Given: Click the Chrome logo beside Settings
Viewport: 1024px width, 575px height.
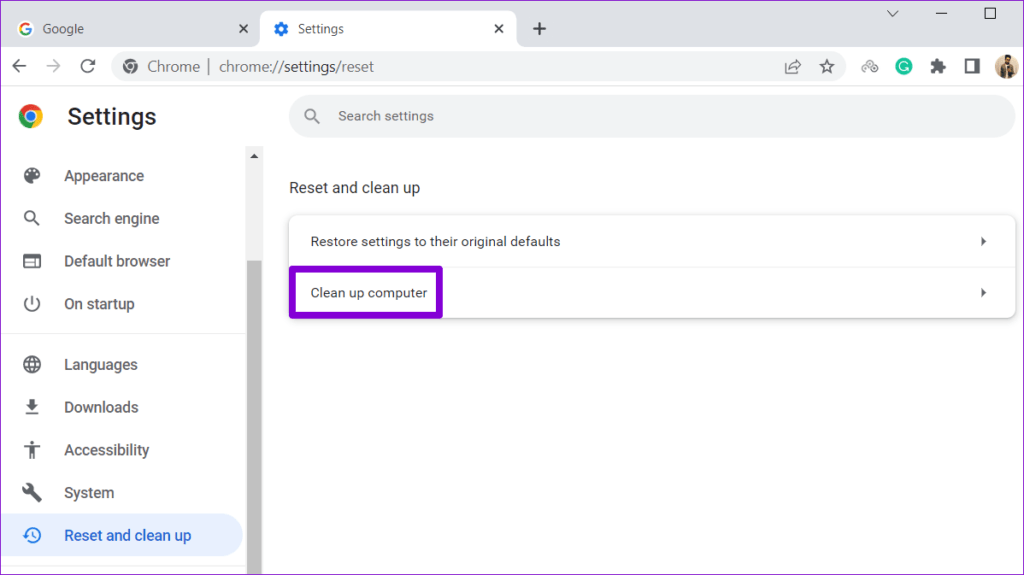Looking at the screenshot, I should (31, 116).
